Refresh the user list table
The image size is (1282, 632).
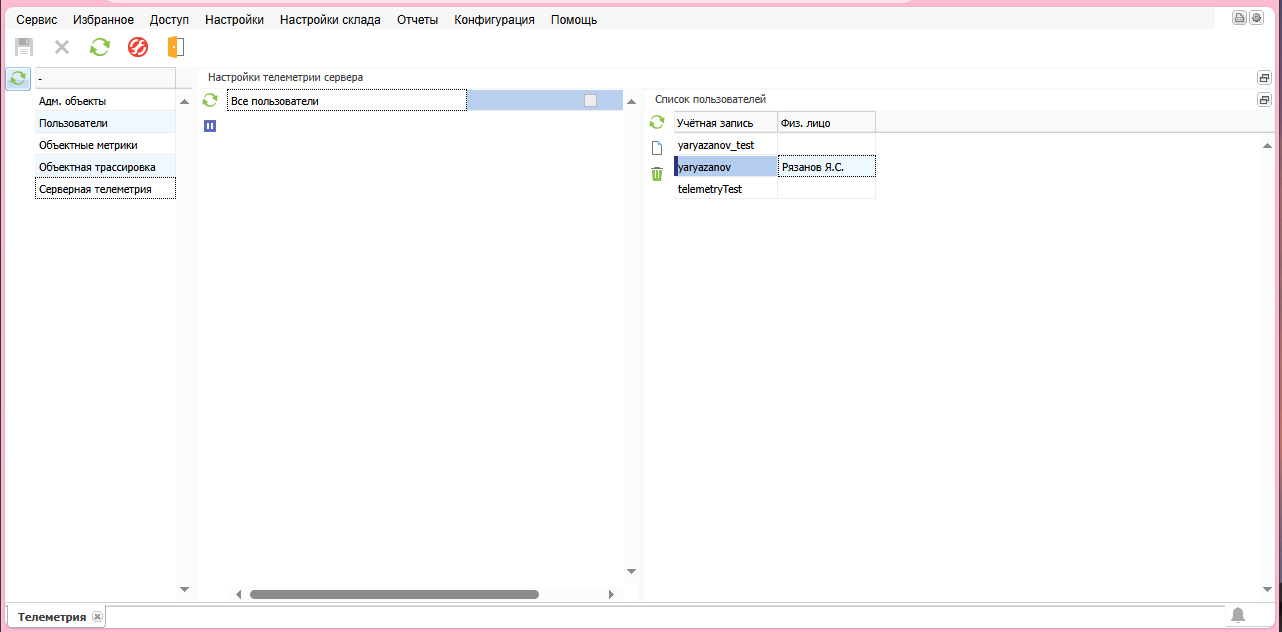click(x=657, y=122)
